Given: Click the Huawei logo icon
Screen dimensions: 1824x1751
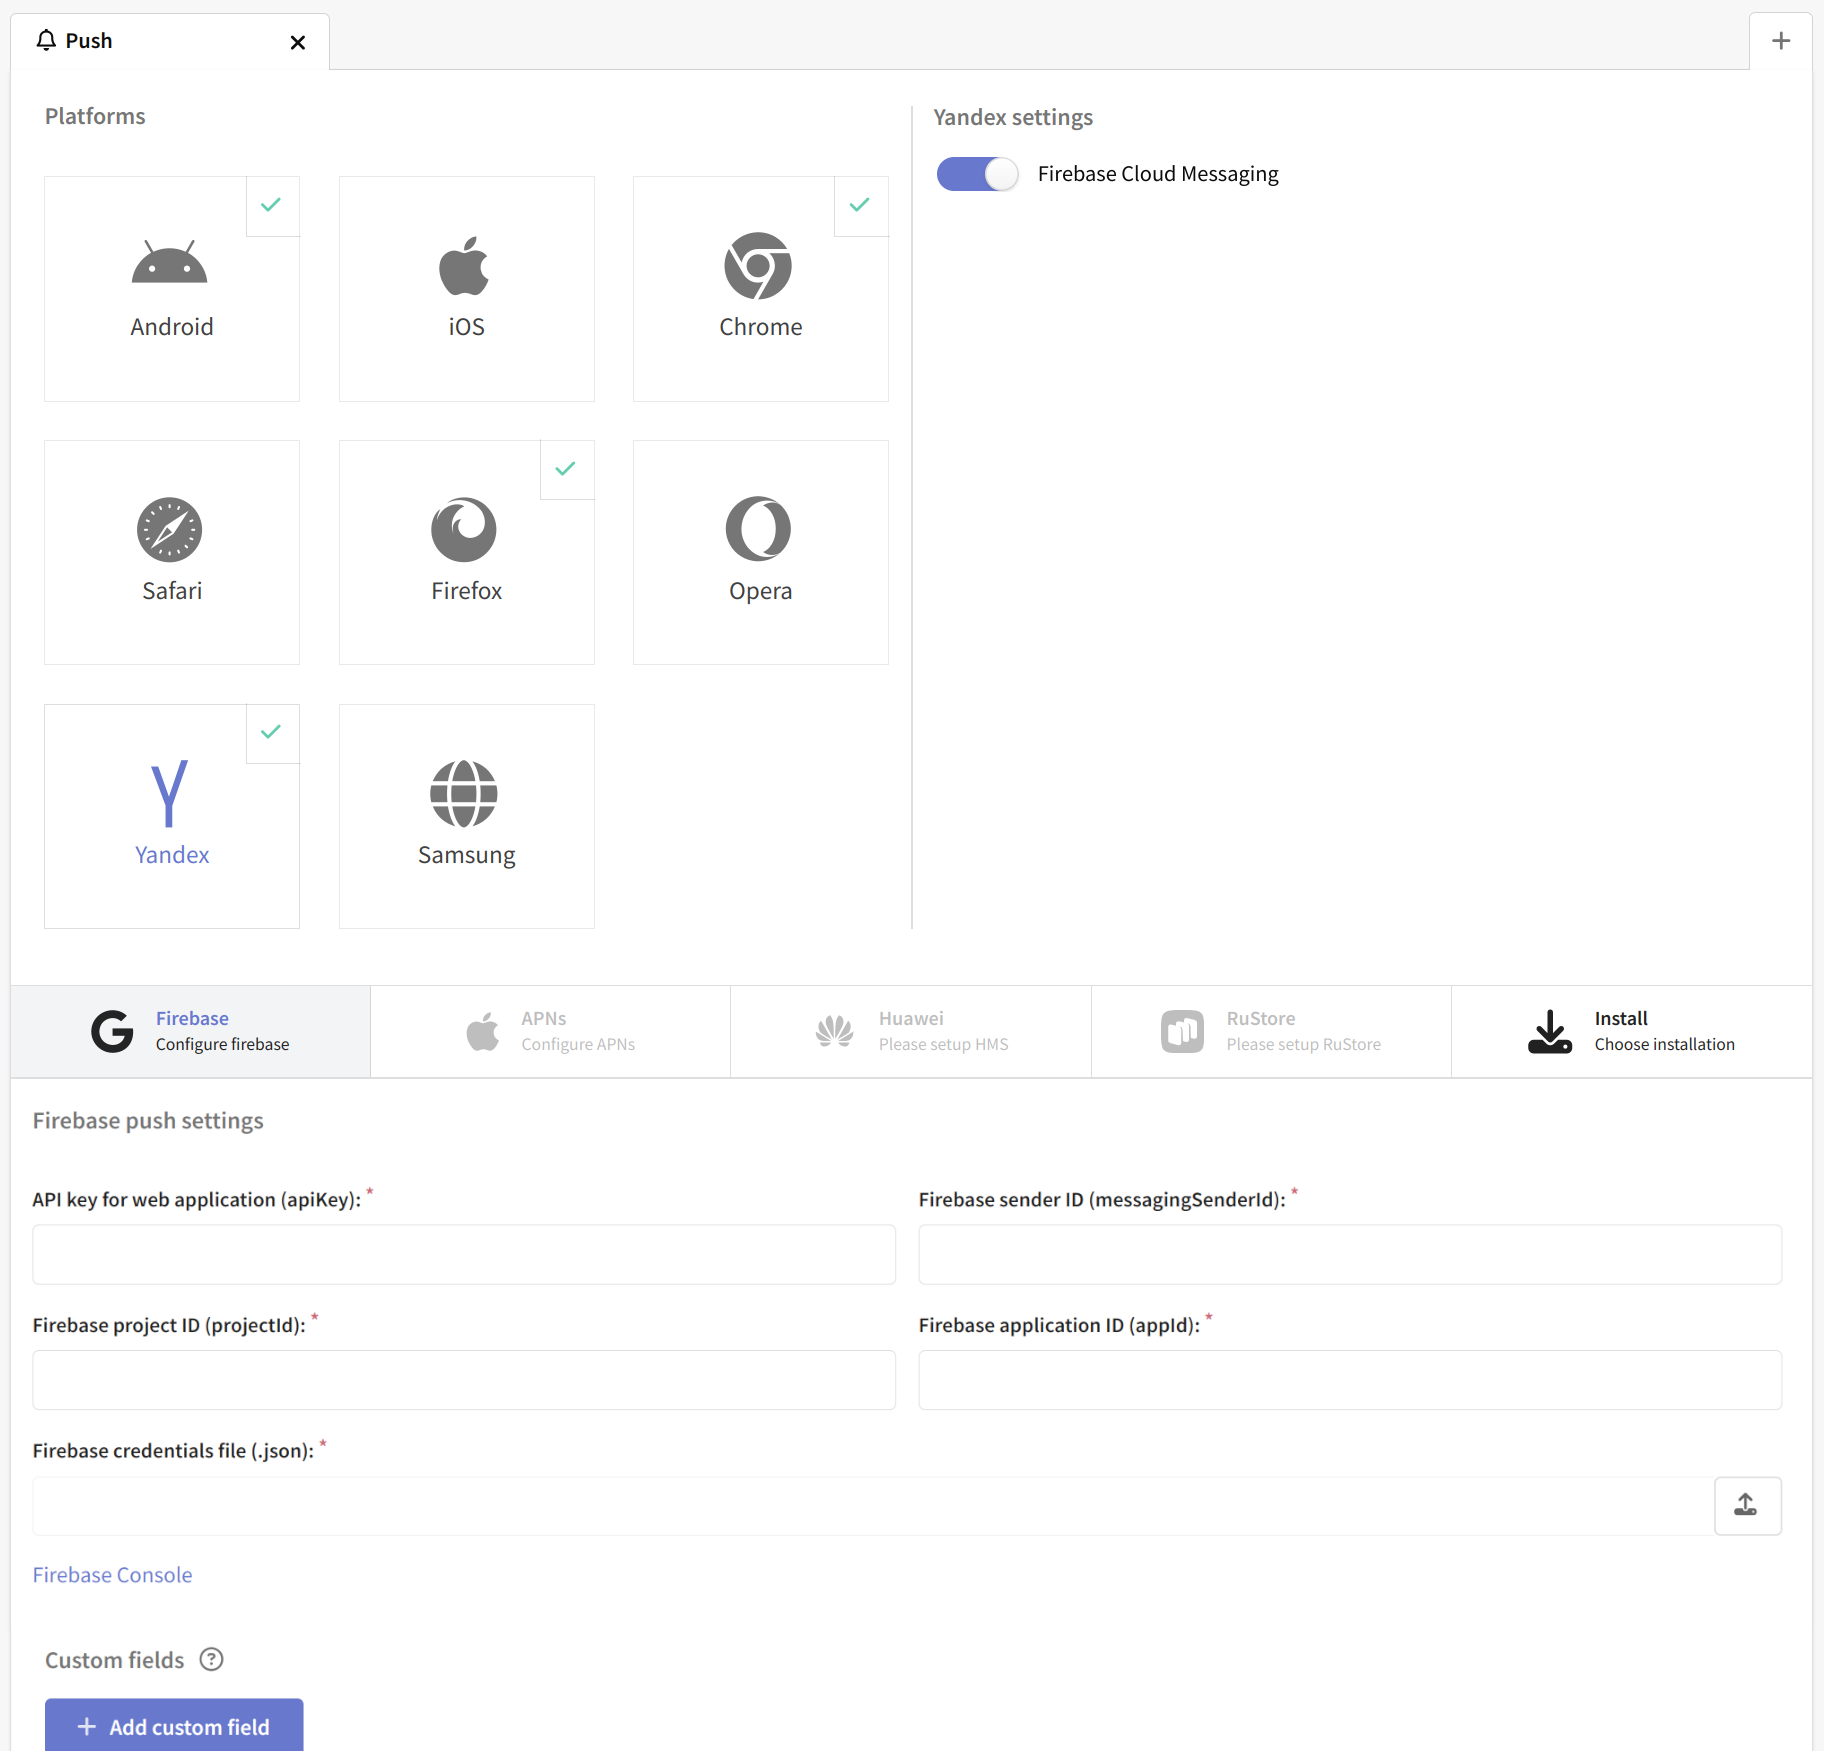Looking at the screenshot, I should pos(834,1031).
